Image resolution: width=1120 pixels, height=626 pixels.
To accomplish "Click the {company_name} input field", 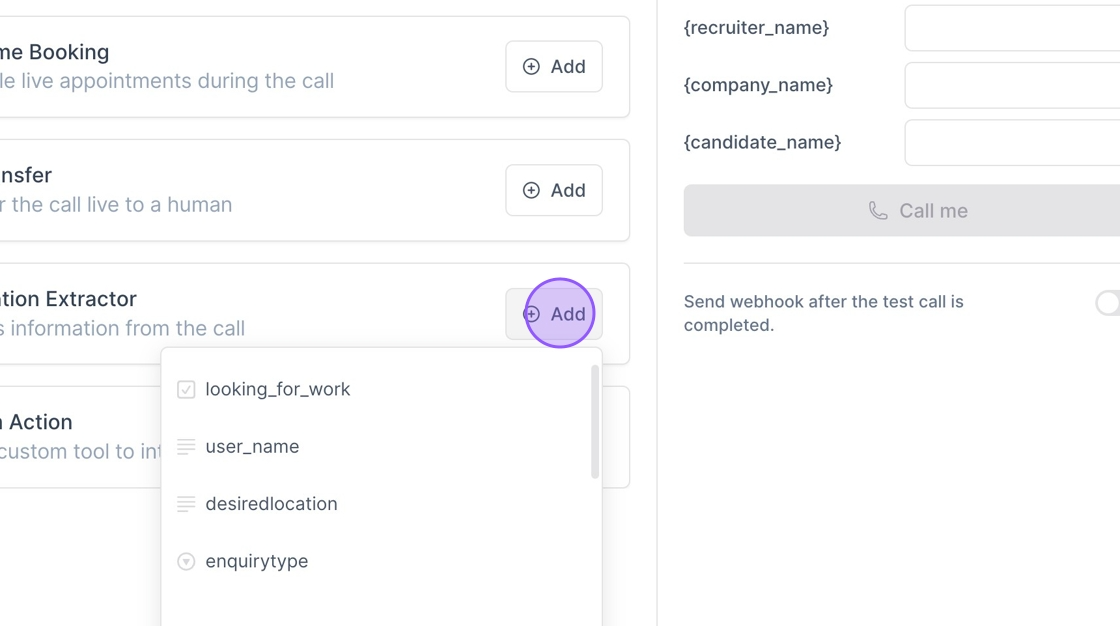I will (x=1012, y=85).
